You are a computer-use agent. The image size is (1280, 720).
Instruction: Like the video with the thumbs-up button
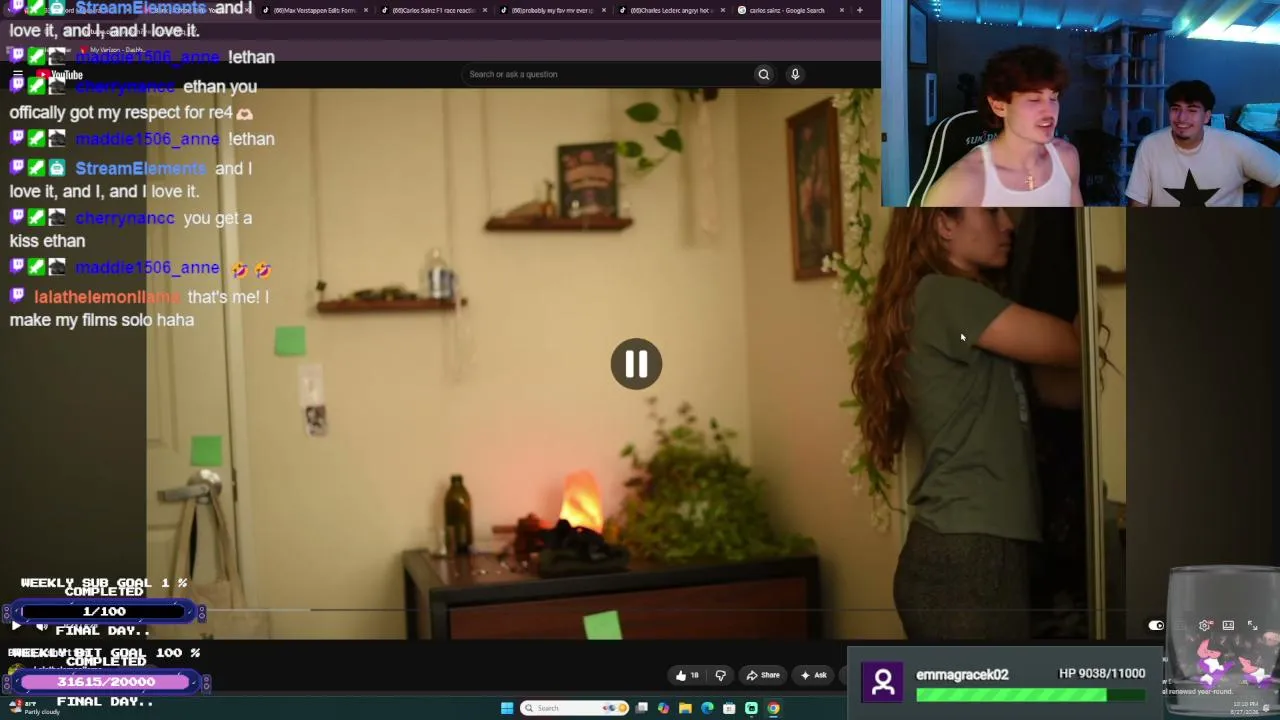[x=687, y=675]
